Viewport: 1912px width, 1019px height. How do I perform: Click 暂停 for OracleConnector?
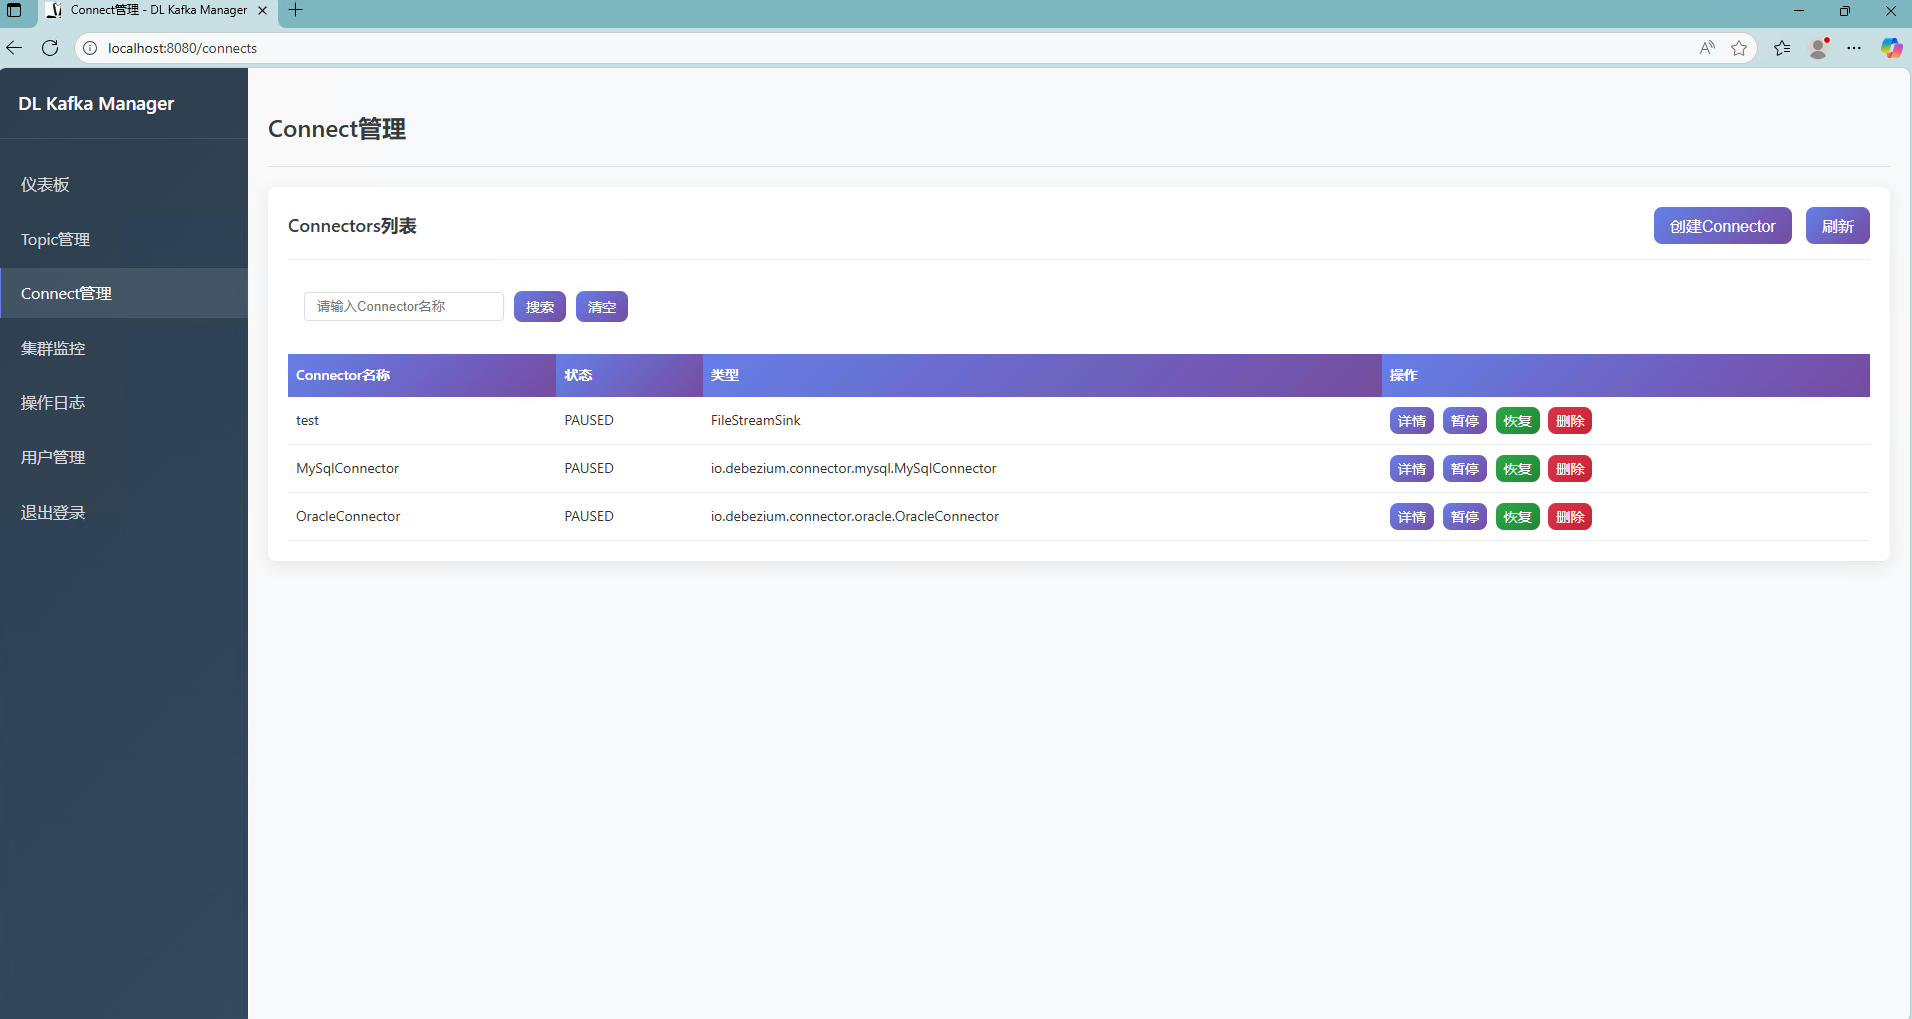1465,517
